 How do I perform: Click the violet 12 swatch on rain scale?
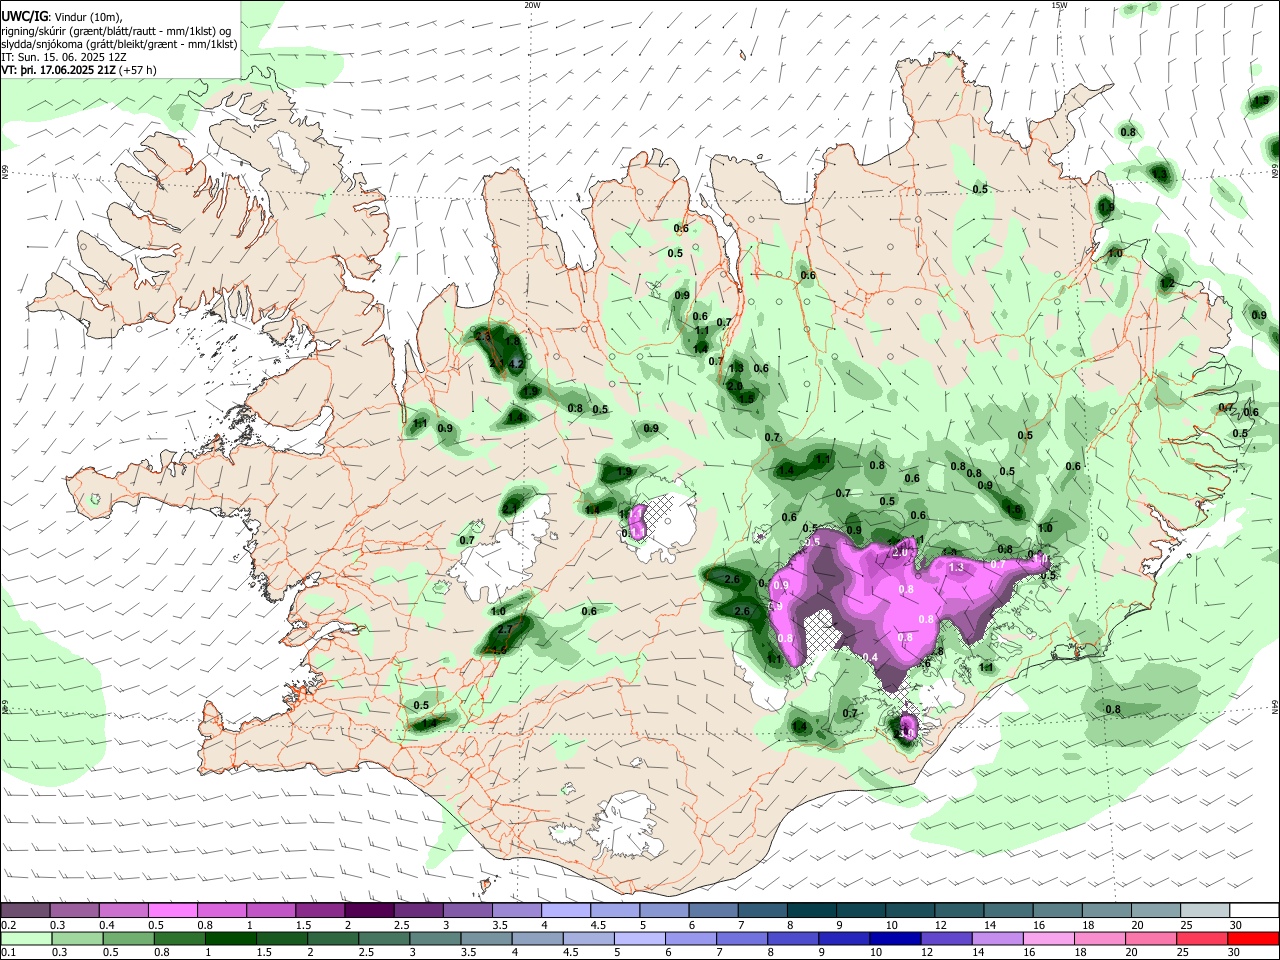click(x=946, y=938)
